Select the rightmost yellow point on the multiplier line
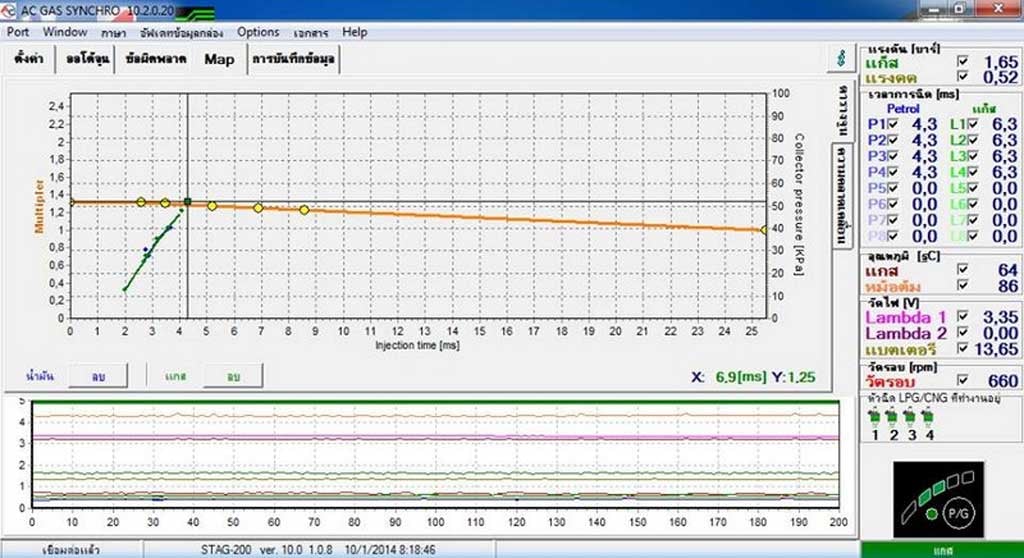 click(764, 230)
